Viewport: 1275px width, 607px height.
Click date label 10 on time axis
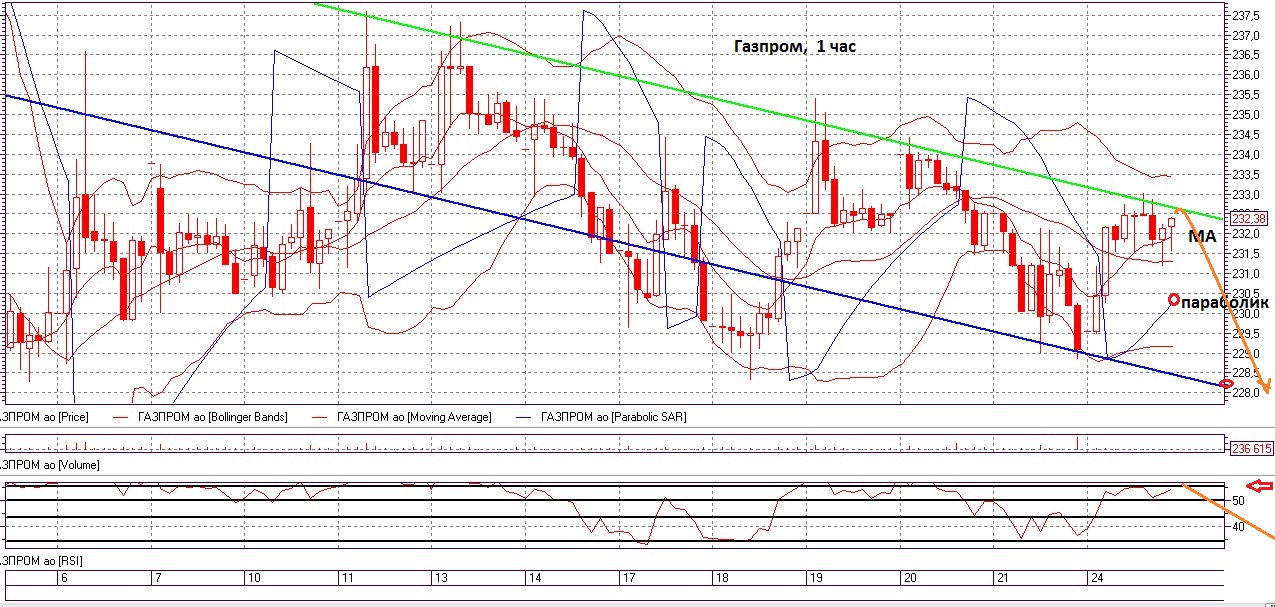pos(255,578)
